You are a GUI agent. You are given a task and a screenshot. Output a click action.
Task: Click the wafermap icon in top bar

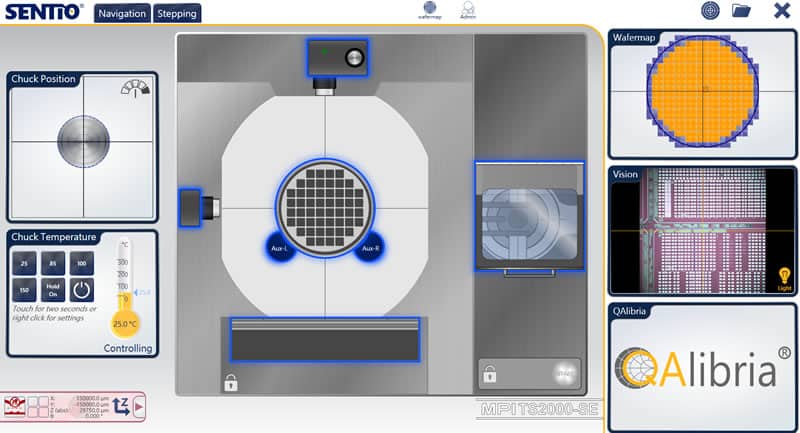click(x=429, y=9)
